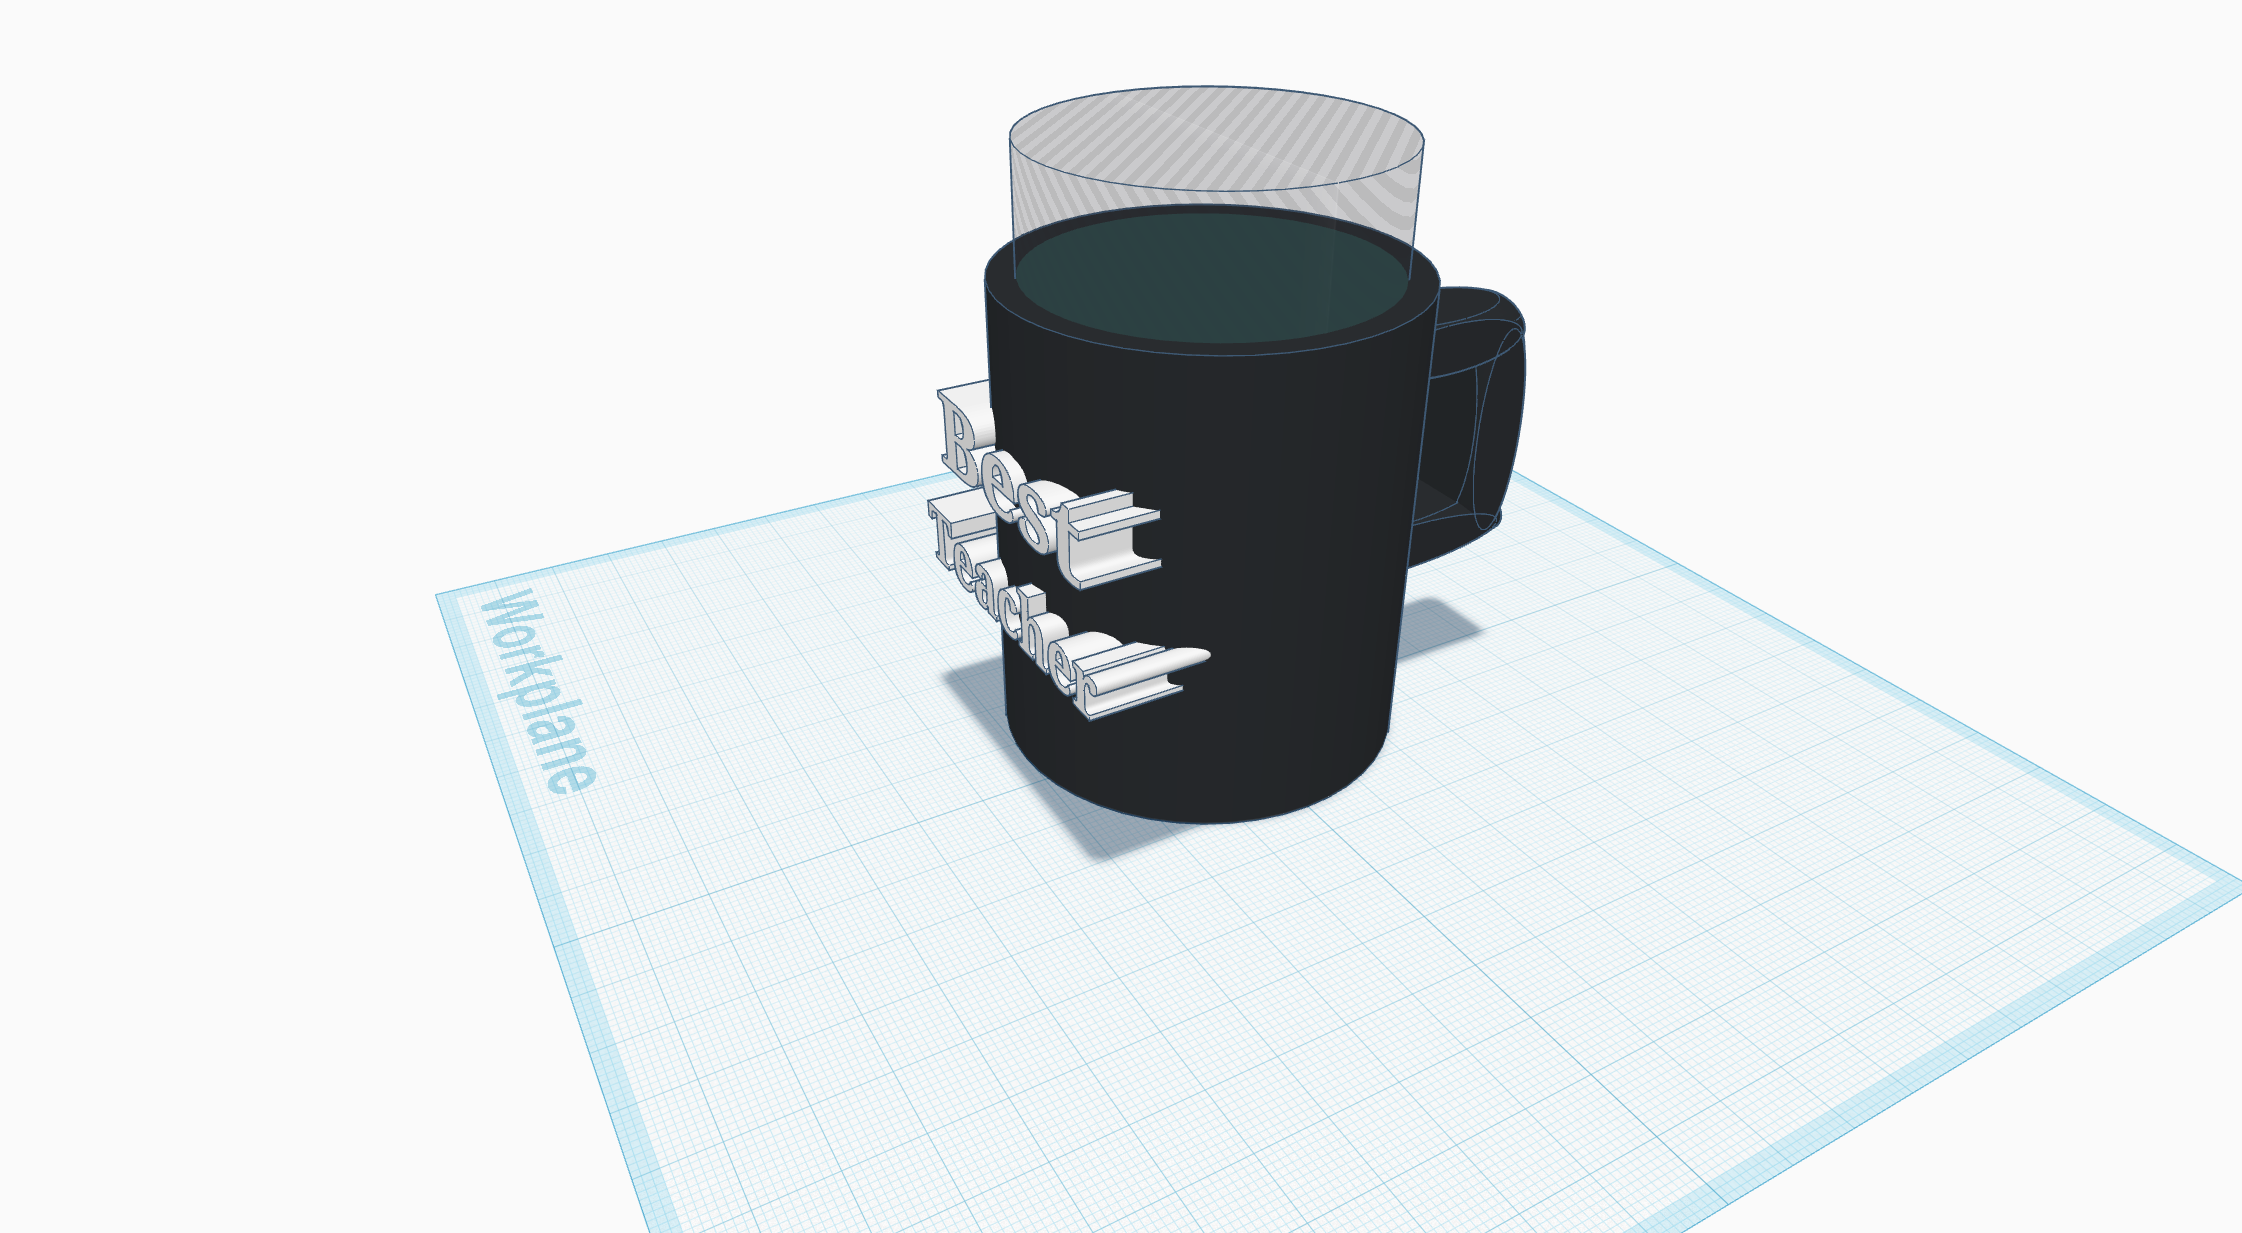Select the white "Best" 3D text
This screenshot has width=2242, height=1233.
coord(1050,485)
